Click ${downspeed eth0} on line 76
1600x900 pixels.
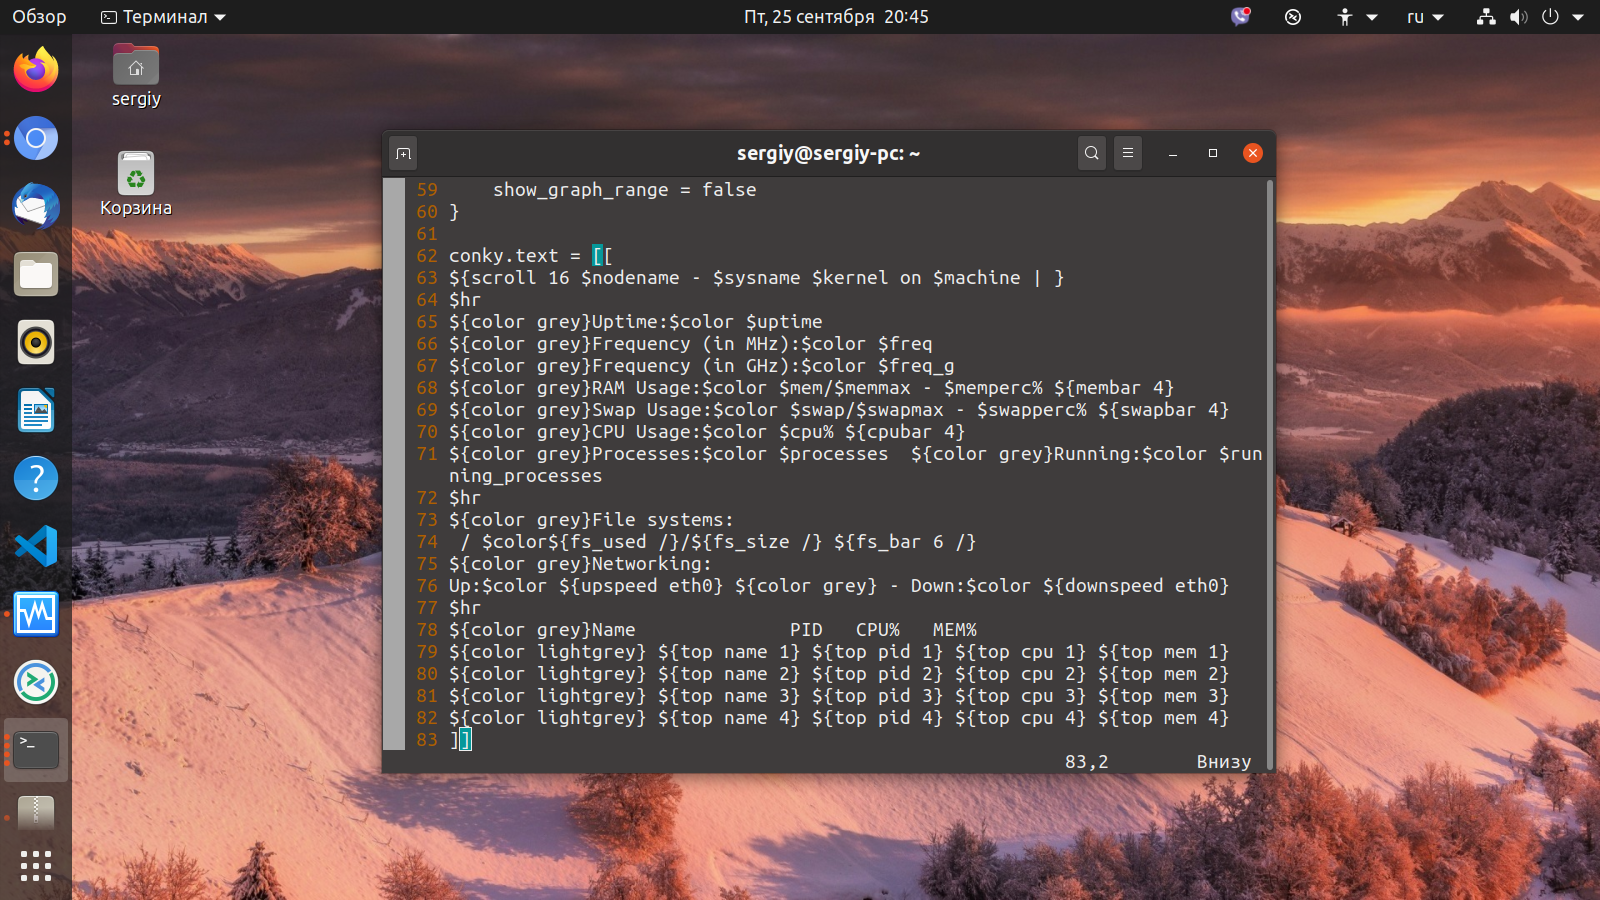point(1136,586)
